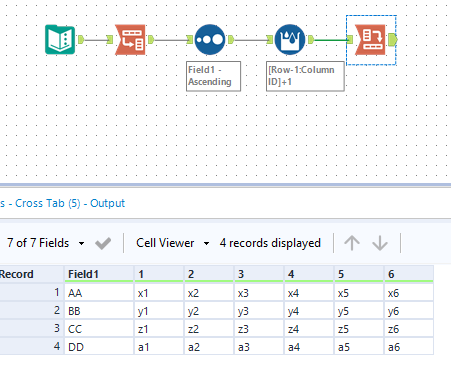Select cell 'y5'
The width and height of the screenshot is (451, 369).
(x=359, y=311)
